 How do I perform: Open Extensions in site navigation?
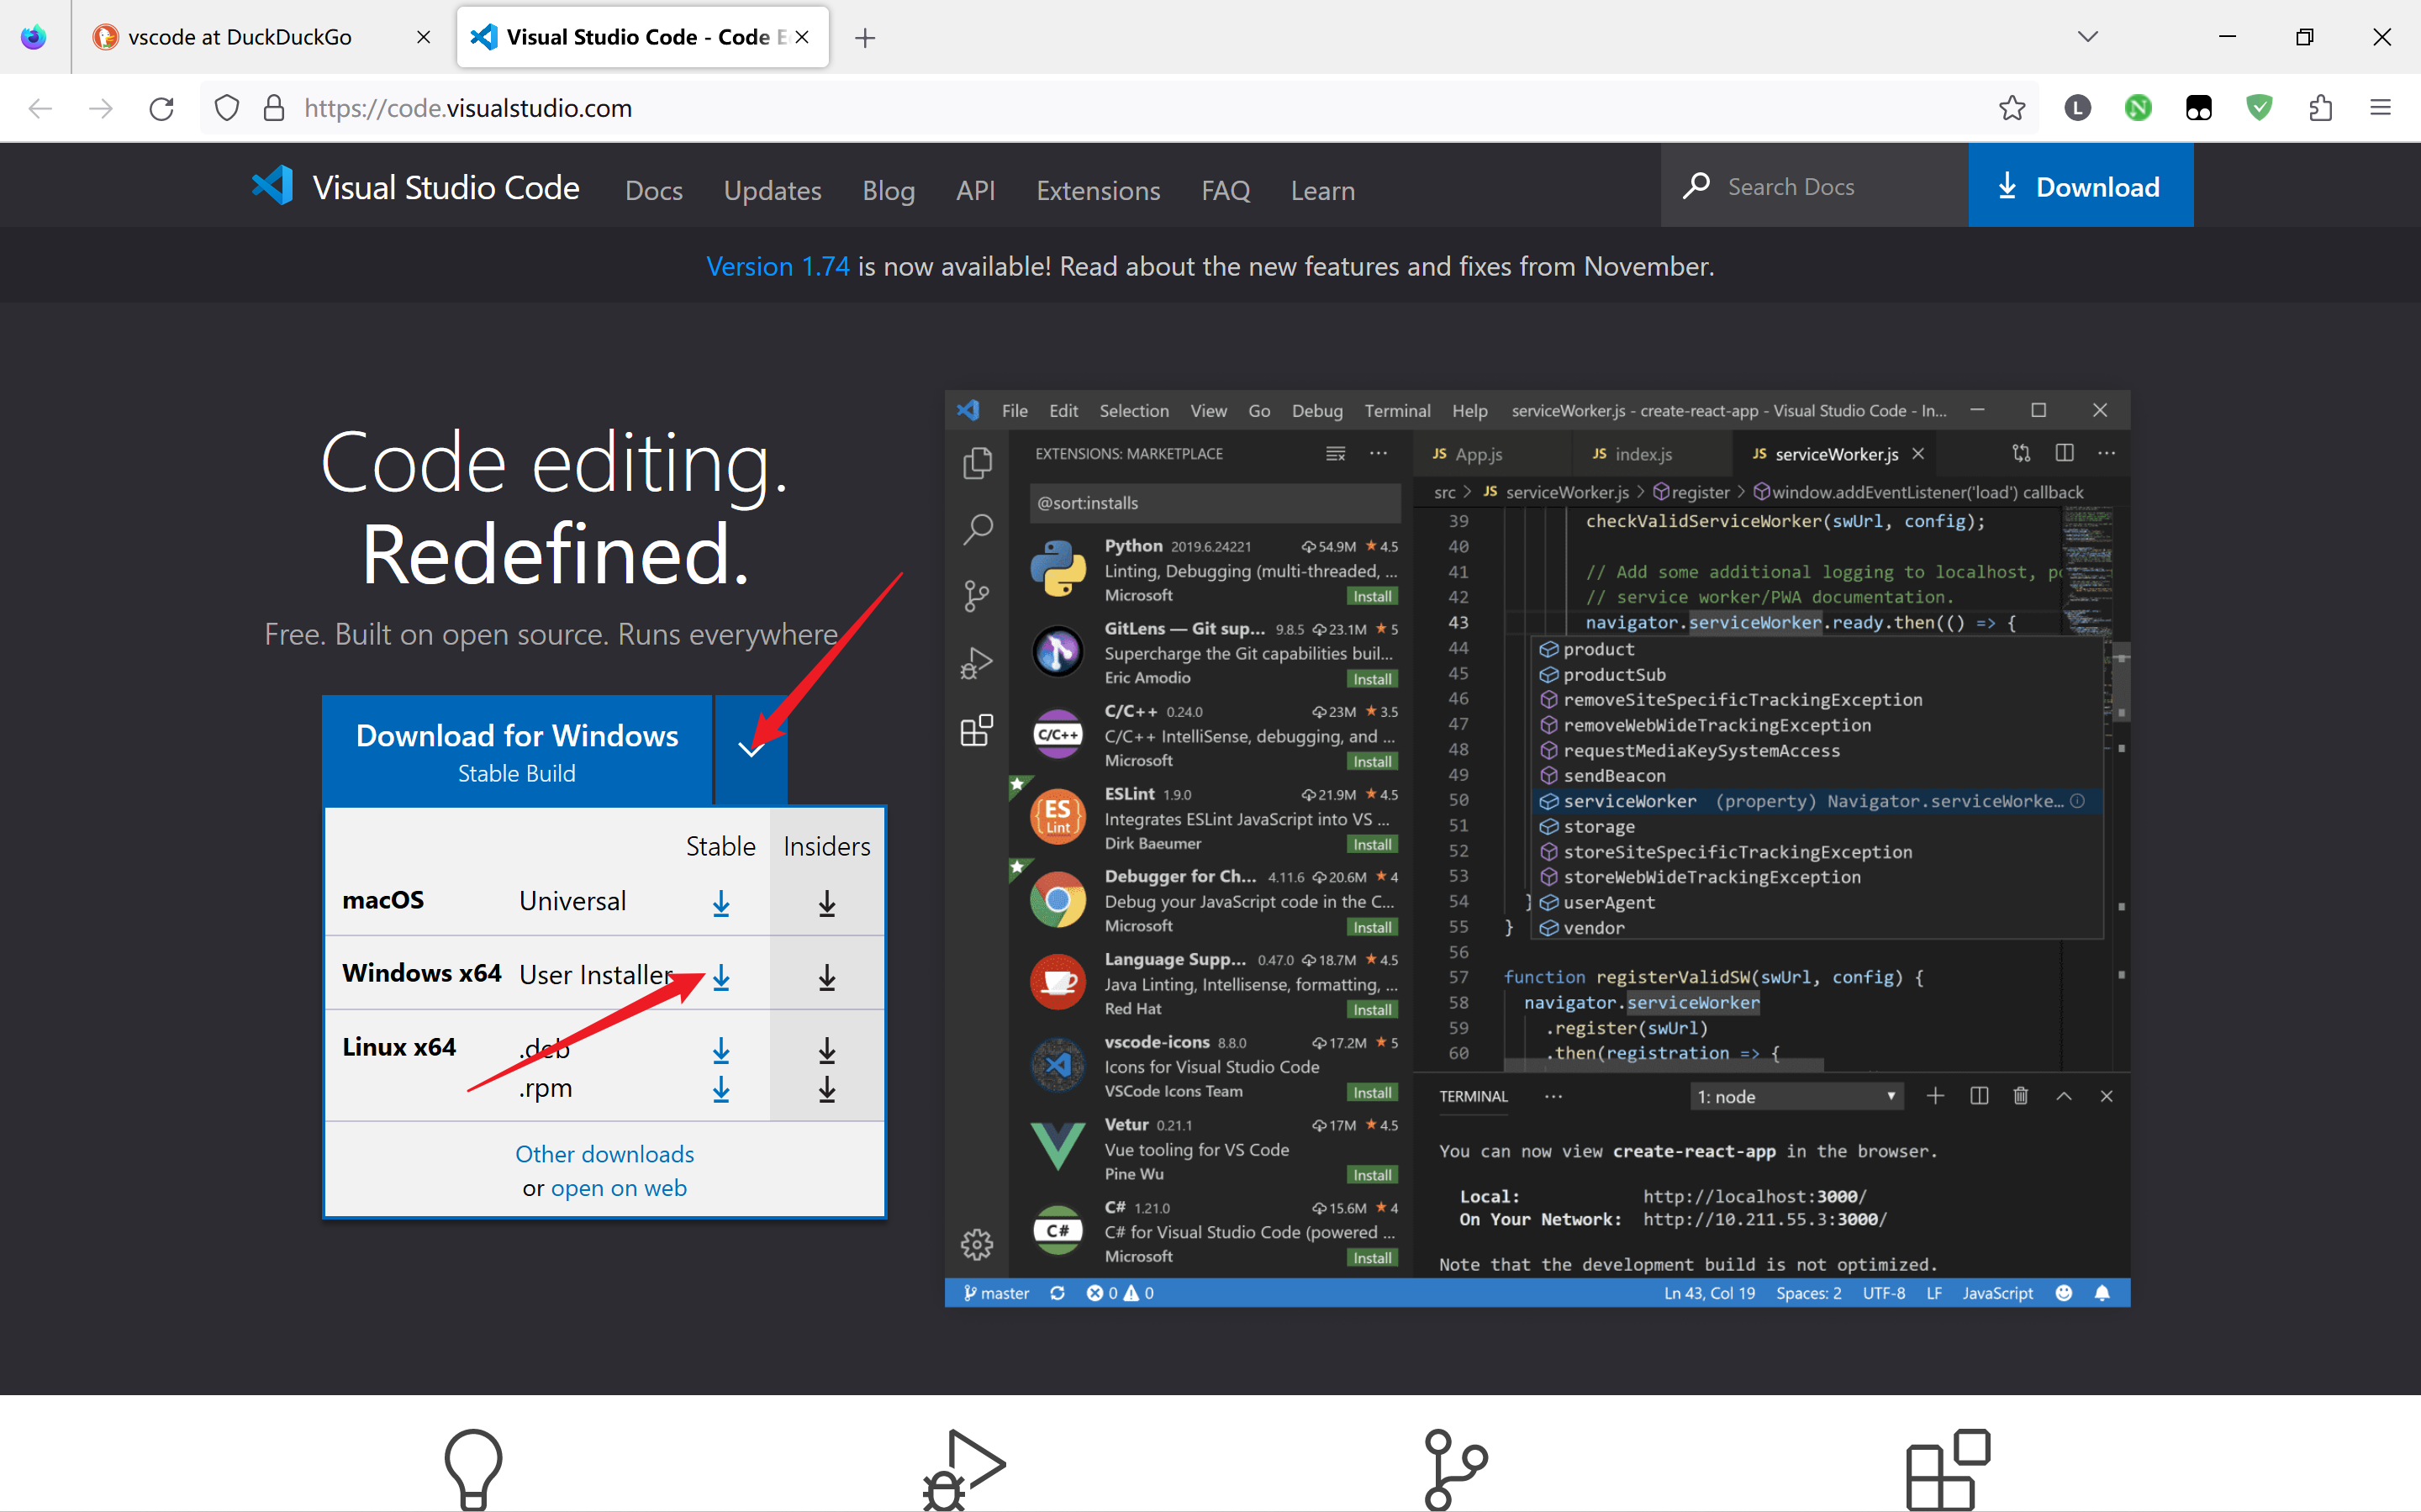[1098, 190]
